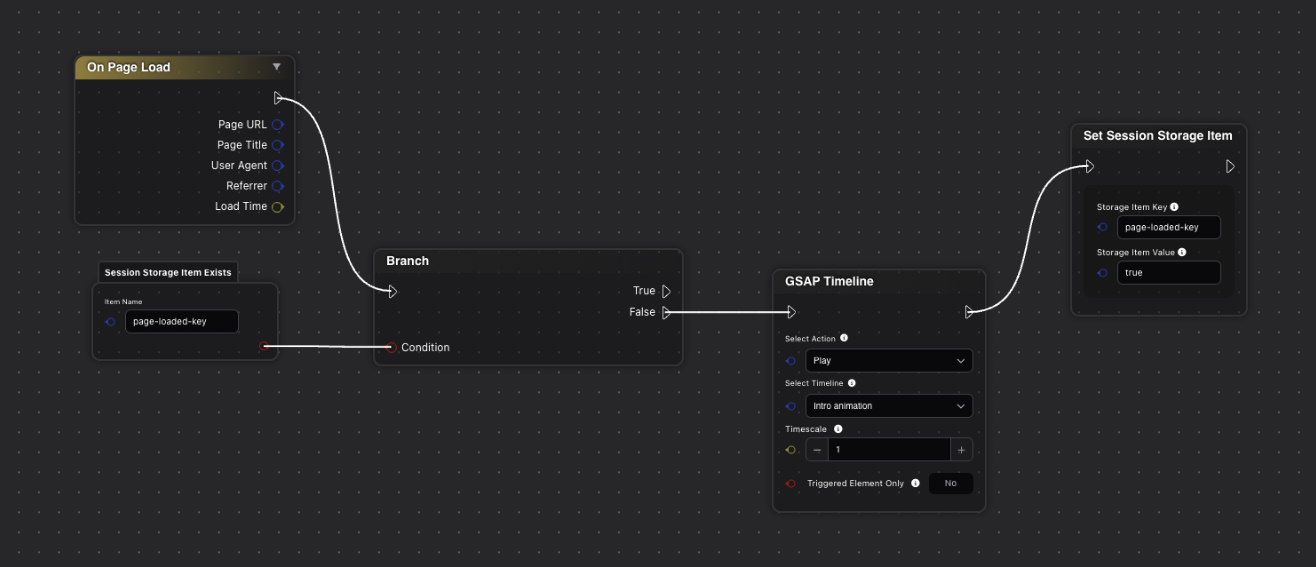Decrease the Timescale with minus button
1316x567 pixels.
click(817, 450)
